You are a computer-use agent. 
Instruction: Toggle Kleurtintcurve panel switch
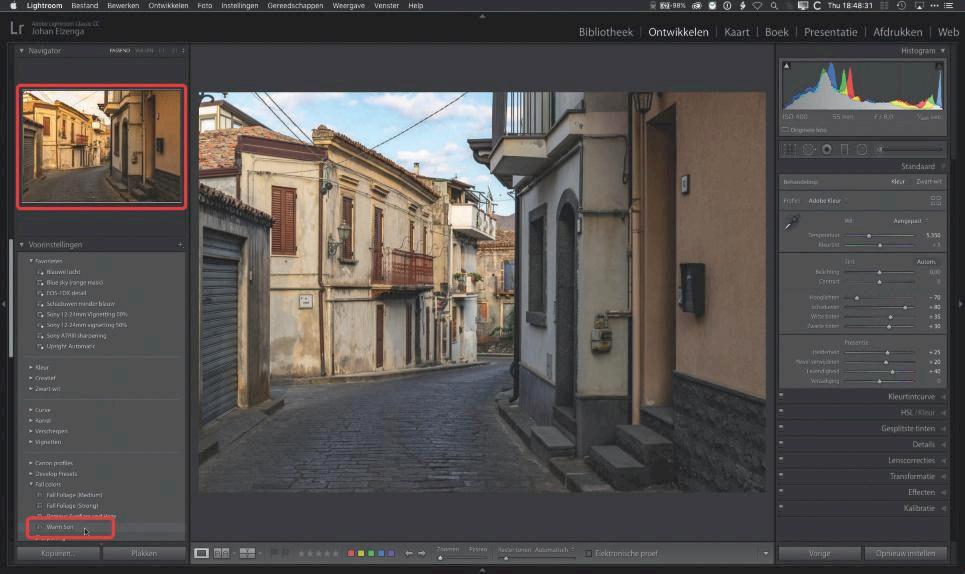coord(781,395)
